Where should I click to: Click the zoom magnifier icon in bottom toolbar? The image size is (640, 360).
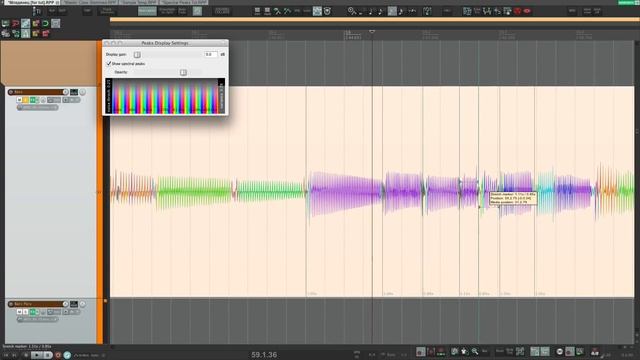point(475,351)
